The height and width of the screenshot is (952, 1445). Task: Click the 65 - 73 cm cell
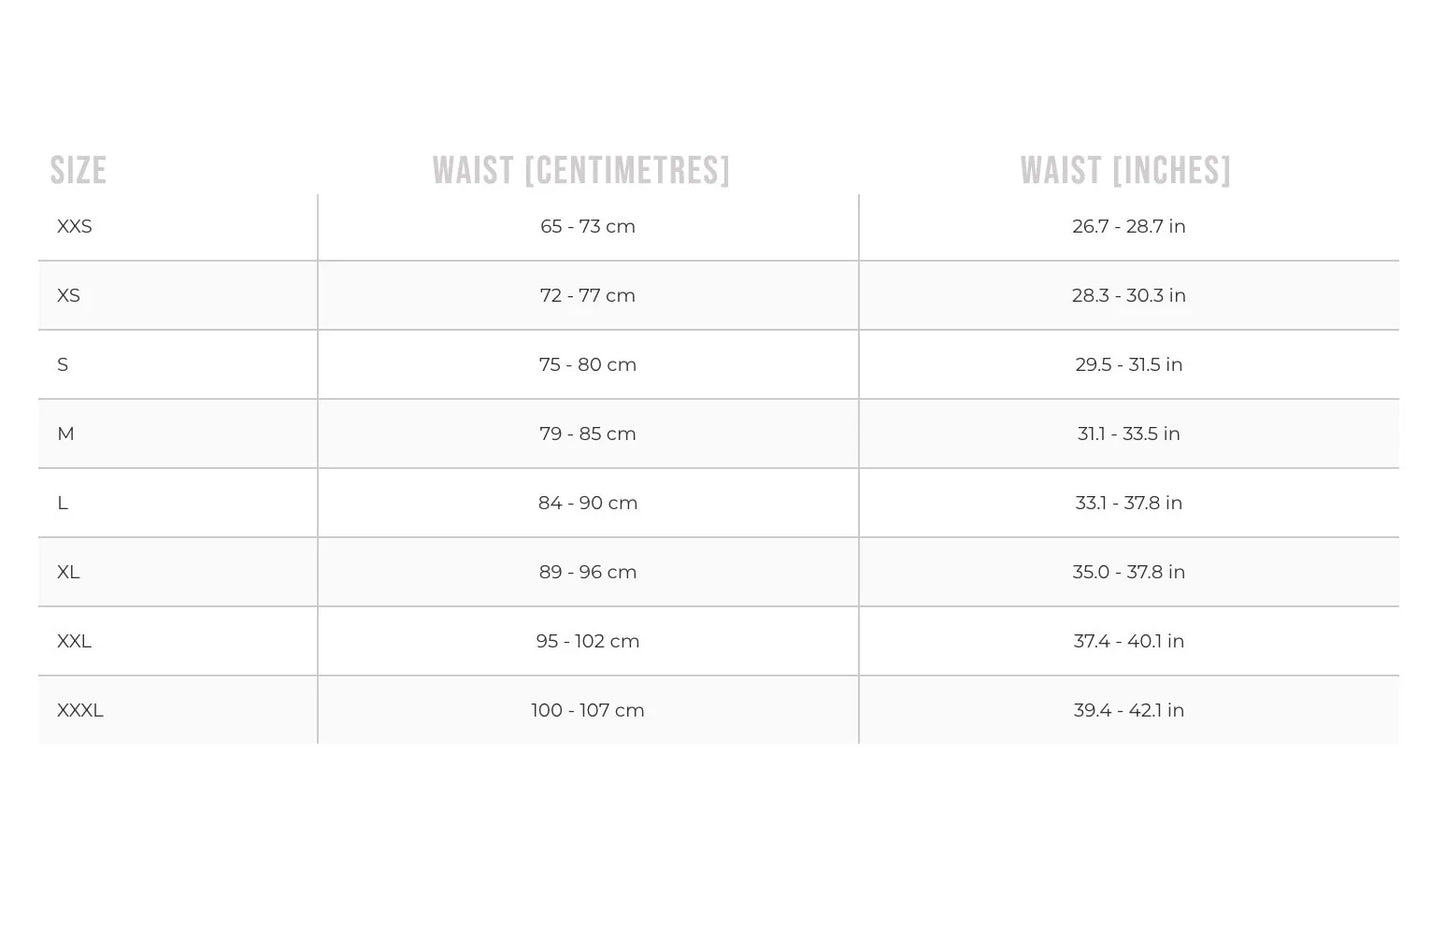click(x=588, y=227)
